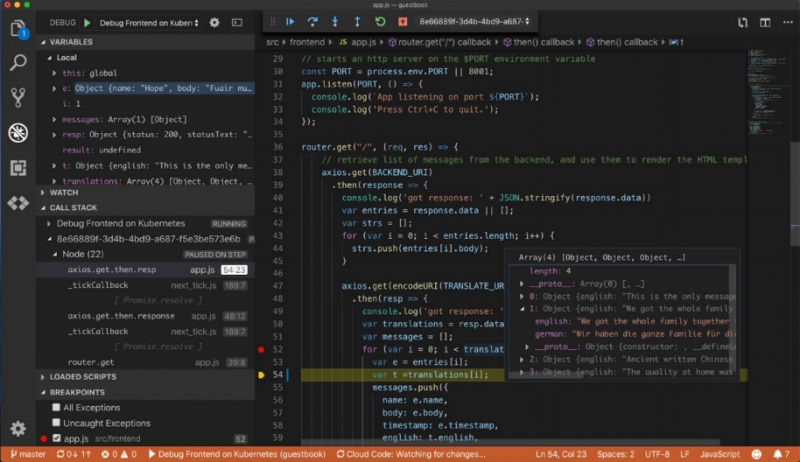Image resolution: width=800 pixels, height=462 pixels.
Task: Open the Debug Console icon
Action: click(x=237, y=22)
